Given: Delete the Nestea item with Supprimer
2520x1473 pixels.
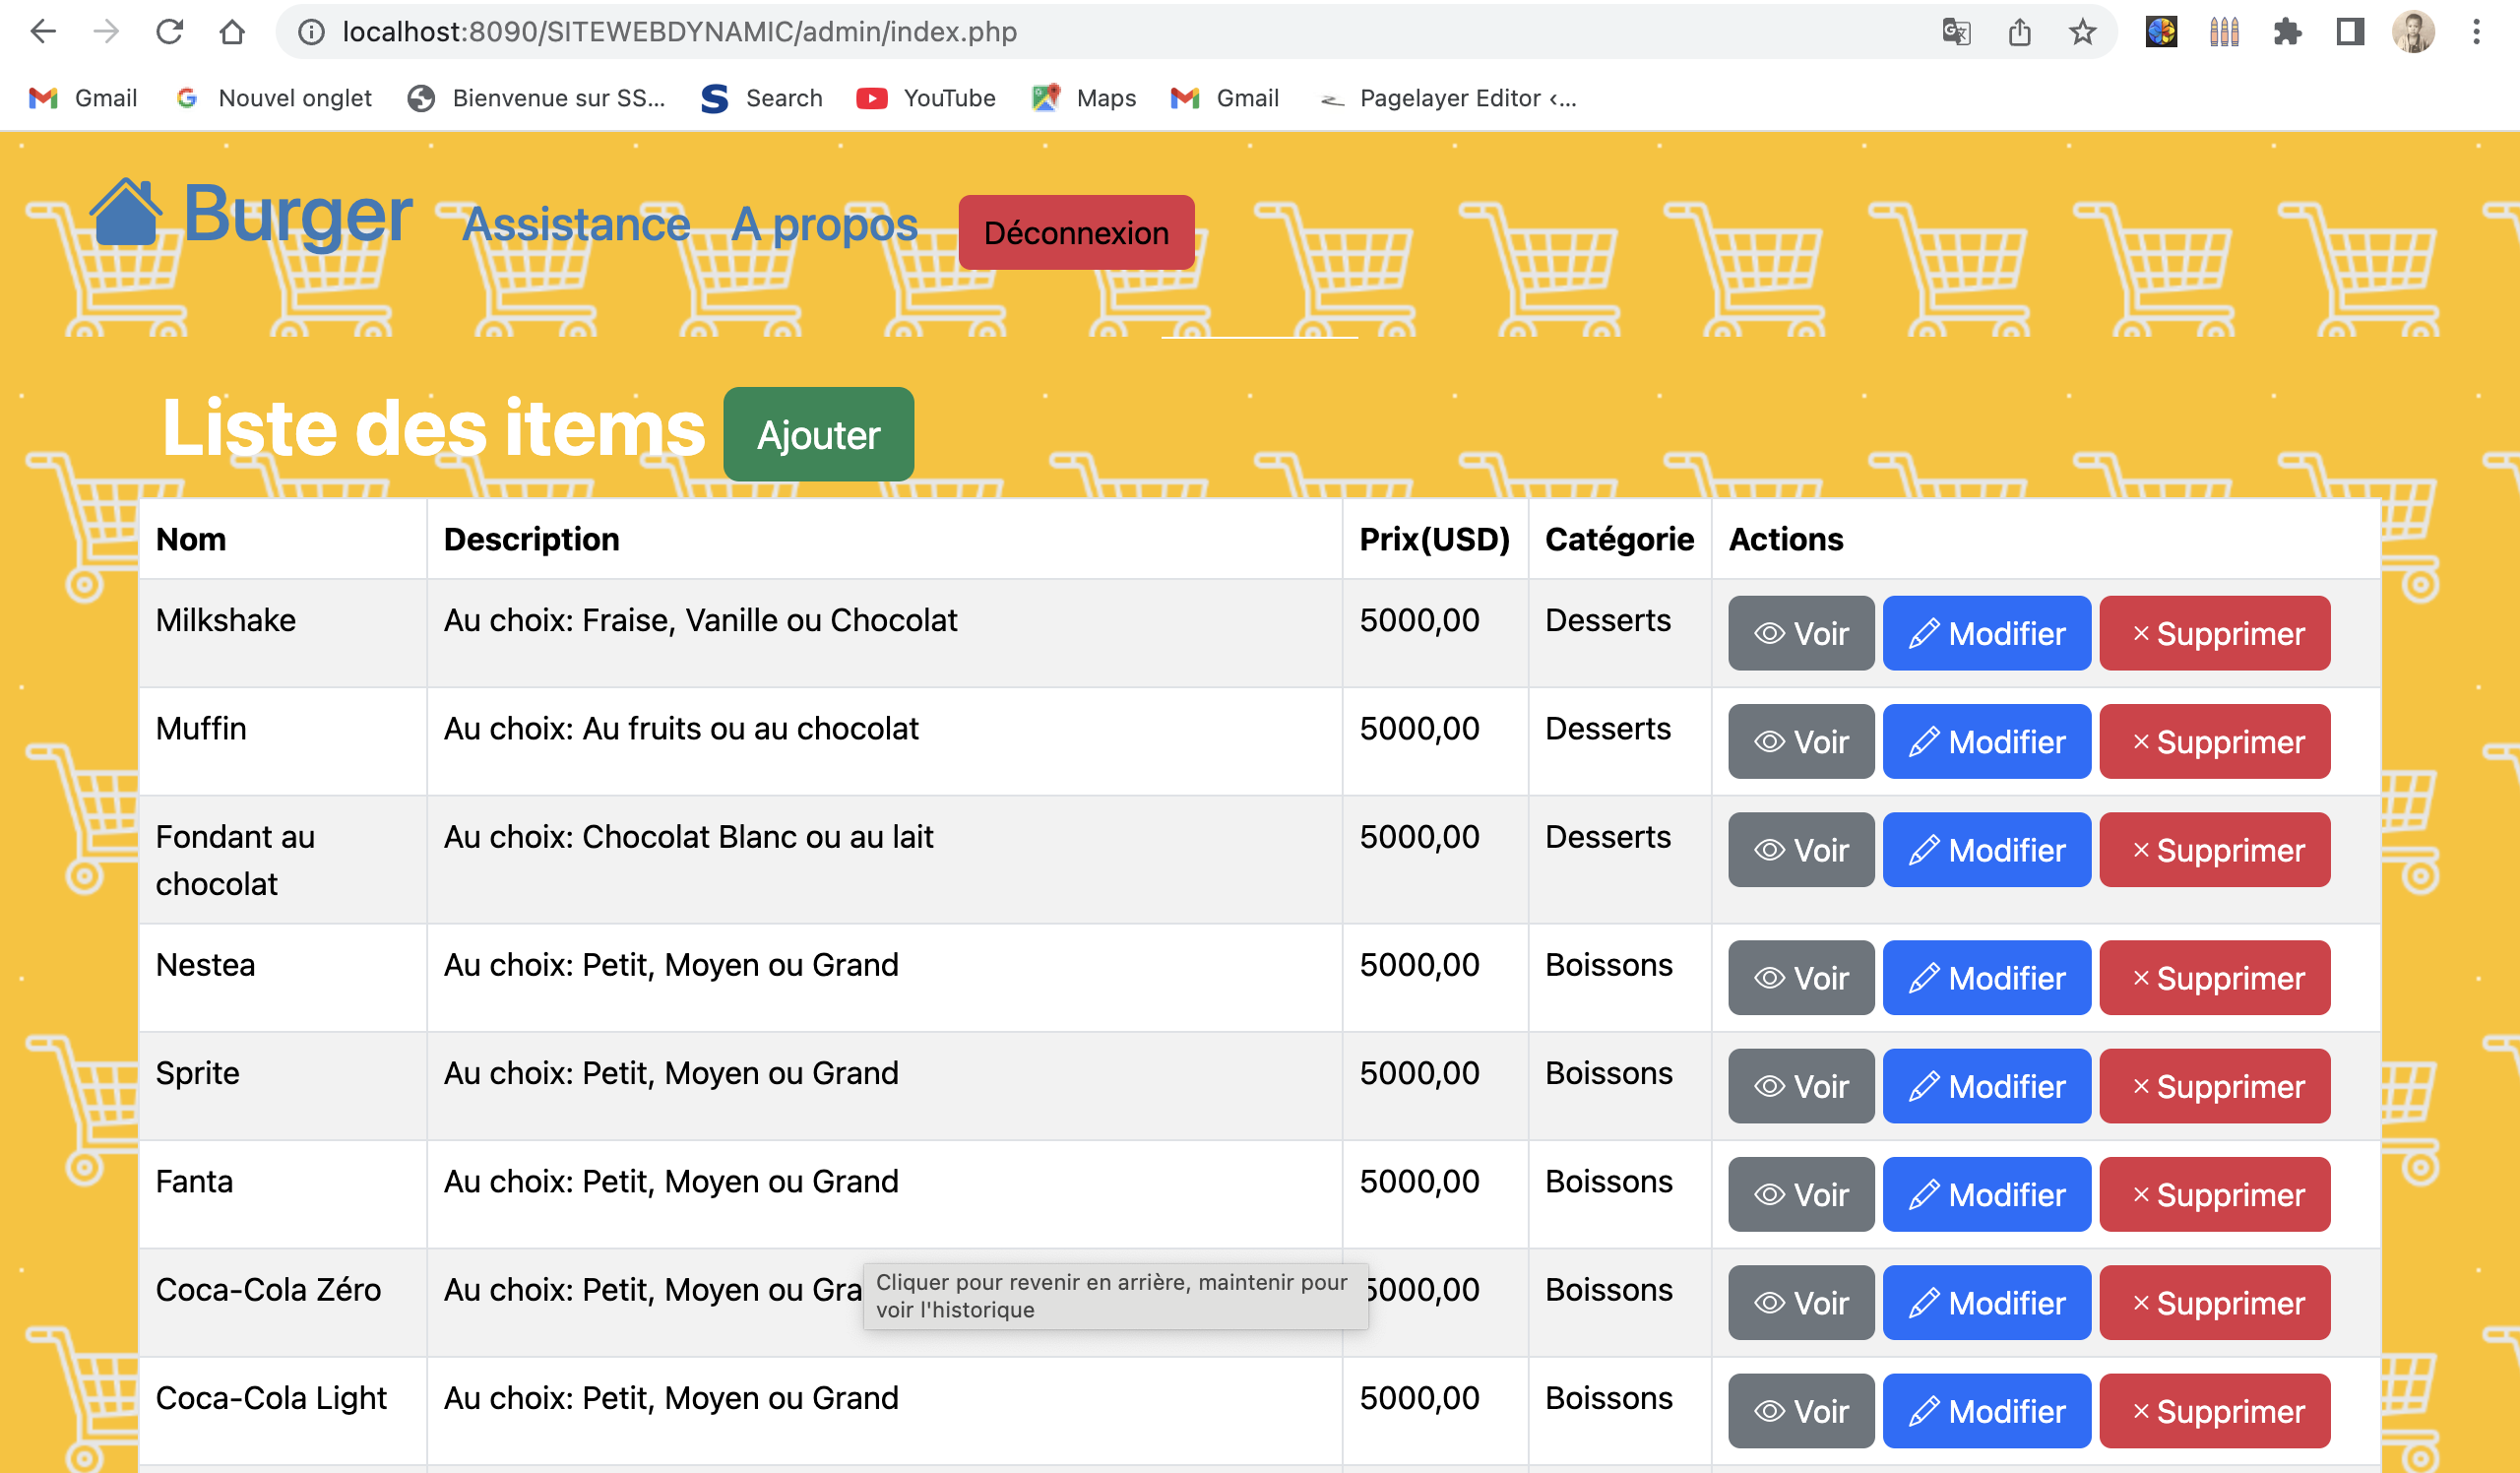Looking at the screenshot, I should pyautogui.click(x=2214, y=978).
